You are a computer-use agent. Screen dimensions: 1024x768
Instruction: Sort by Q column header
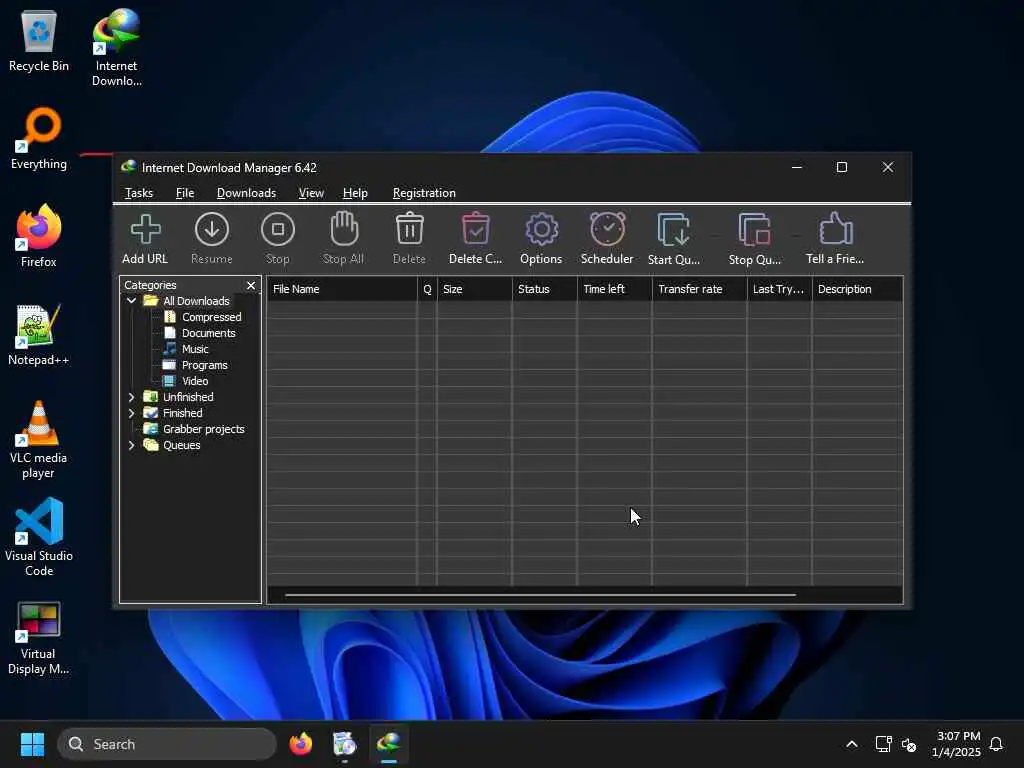click(x=427, y=289)
